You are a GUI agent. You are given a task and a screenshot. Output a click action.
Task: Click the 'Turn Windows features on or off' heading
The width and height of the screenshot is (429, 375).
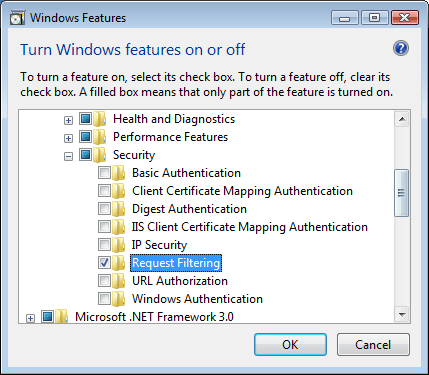pyautogui.click(x=133, y=50)
